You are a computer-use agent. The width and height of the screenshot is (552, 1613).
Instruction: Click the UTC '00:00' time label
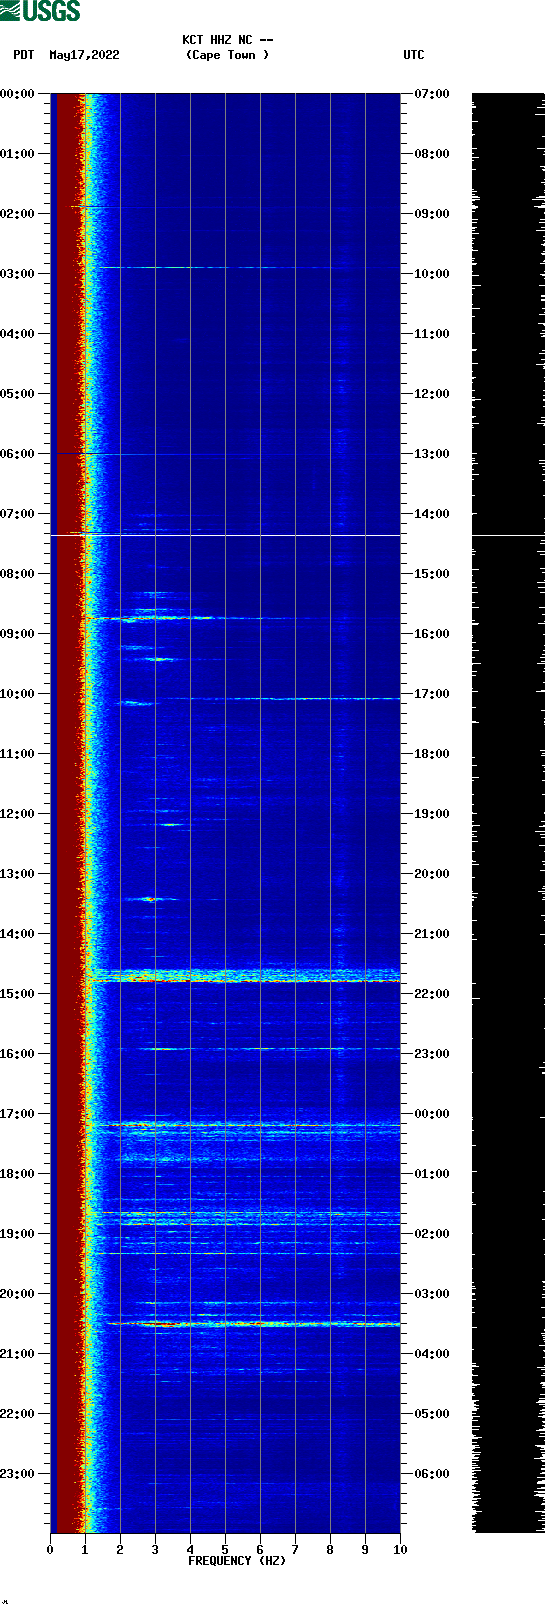tap(432, 1114)
